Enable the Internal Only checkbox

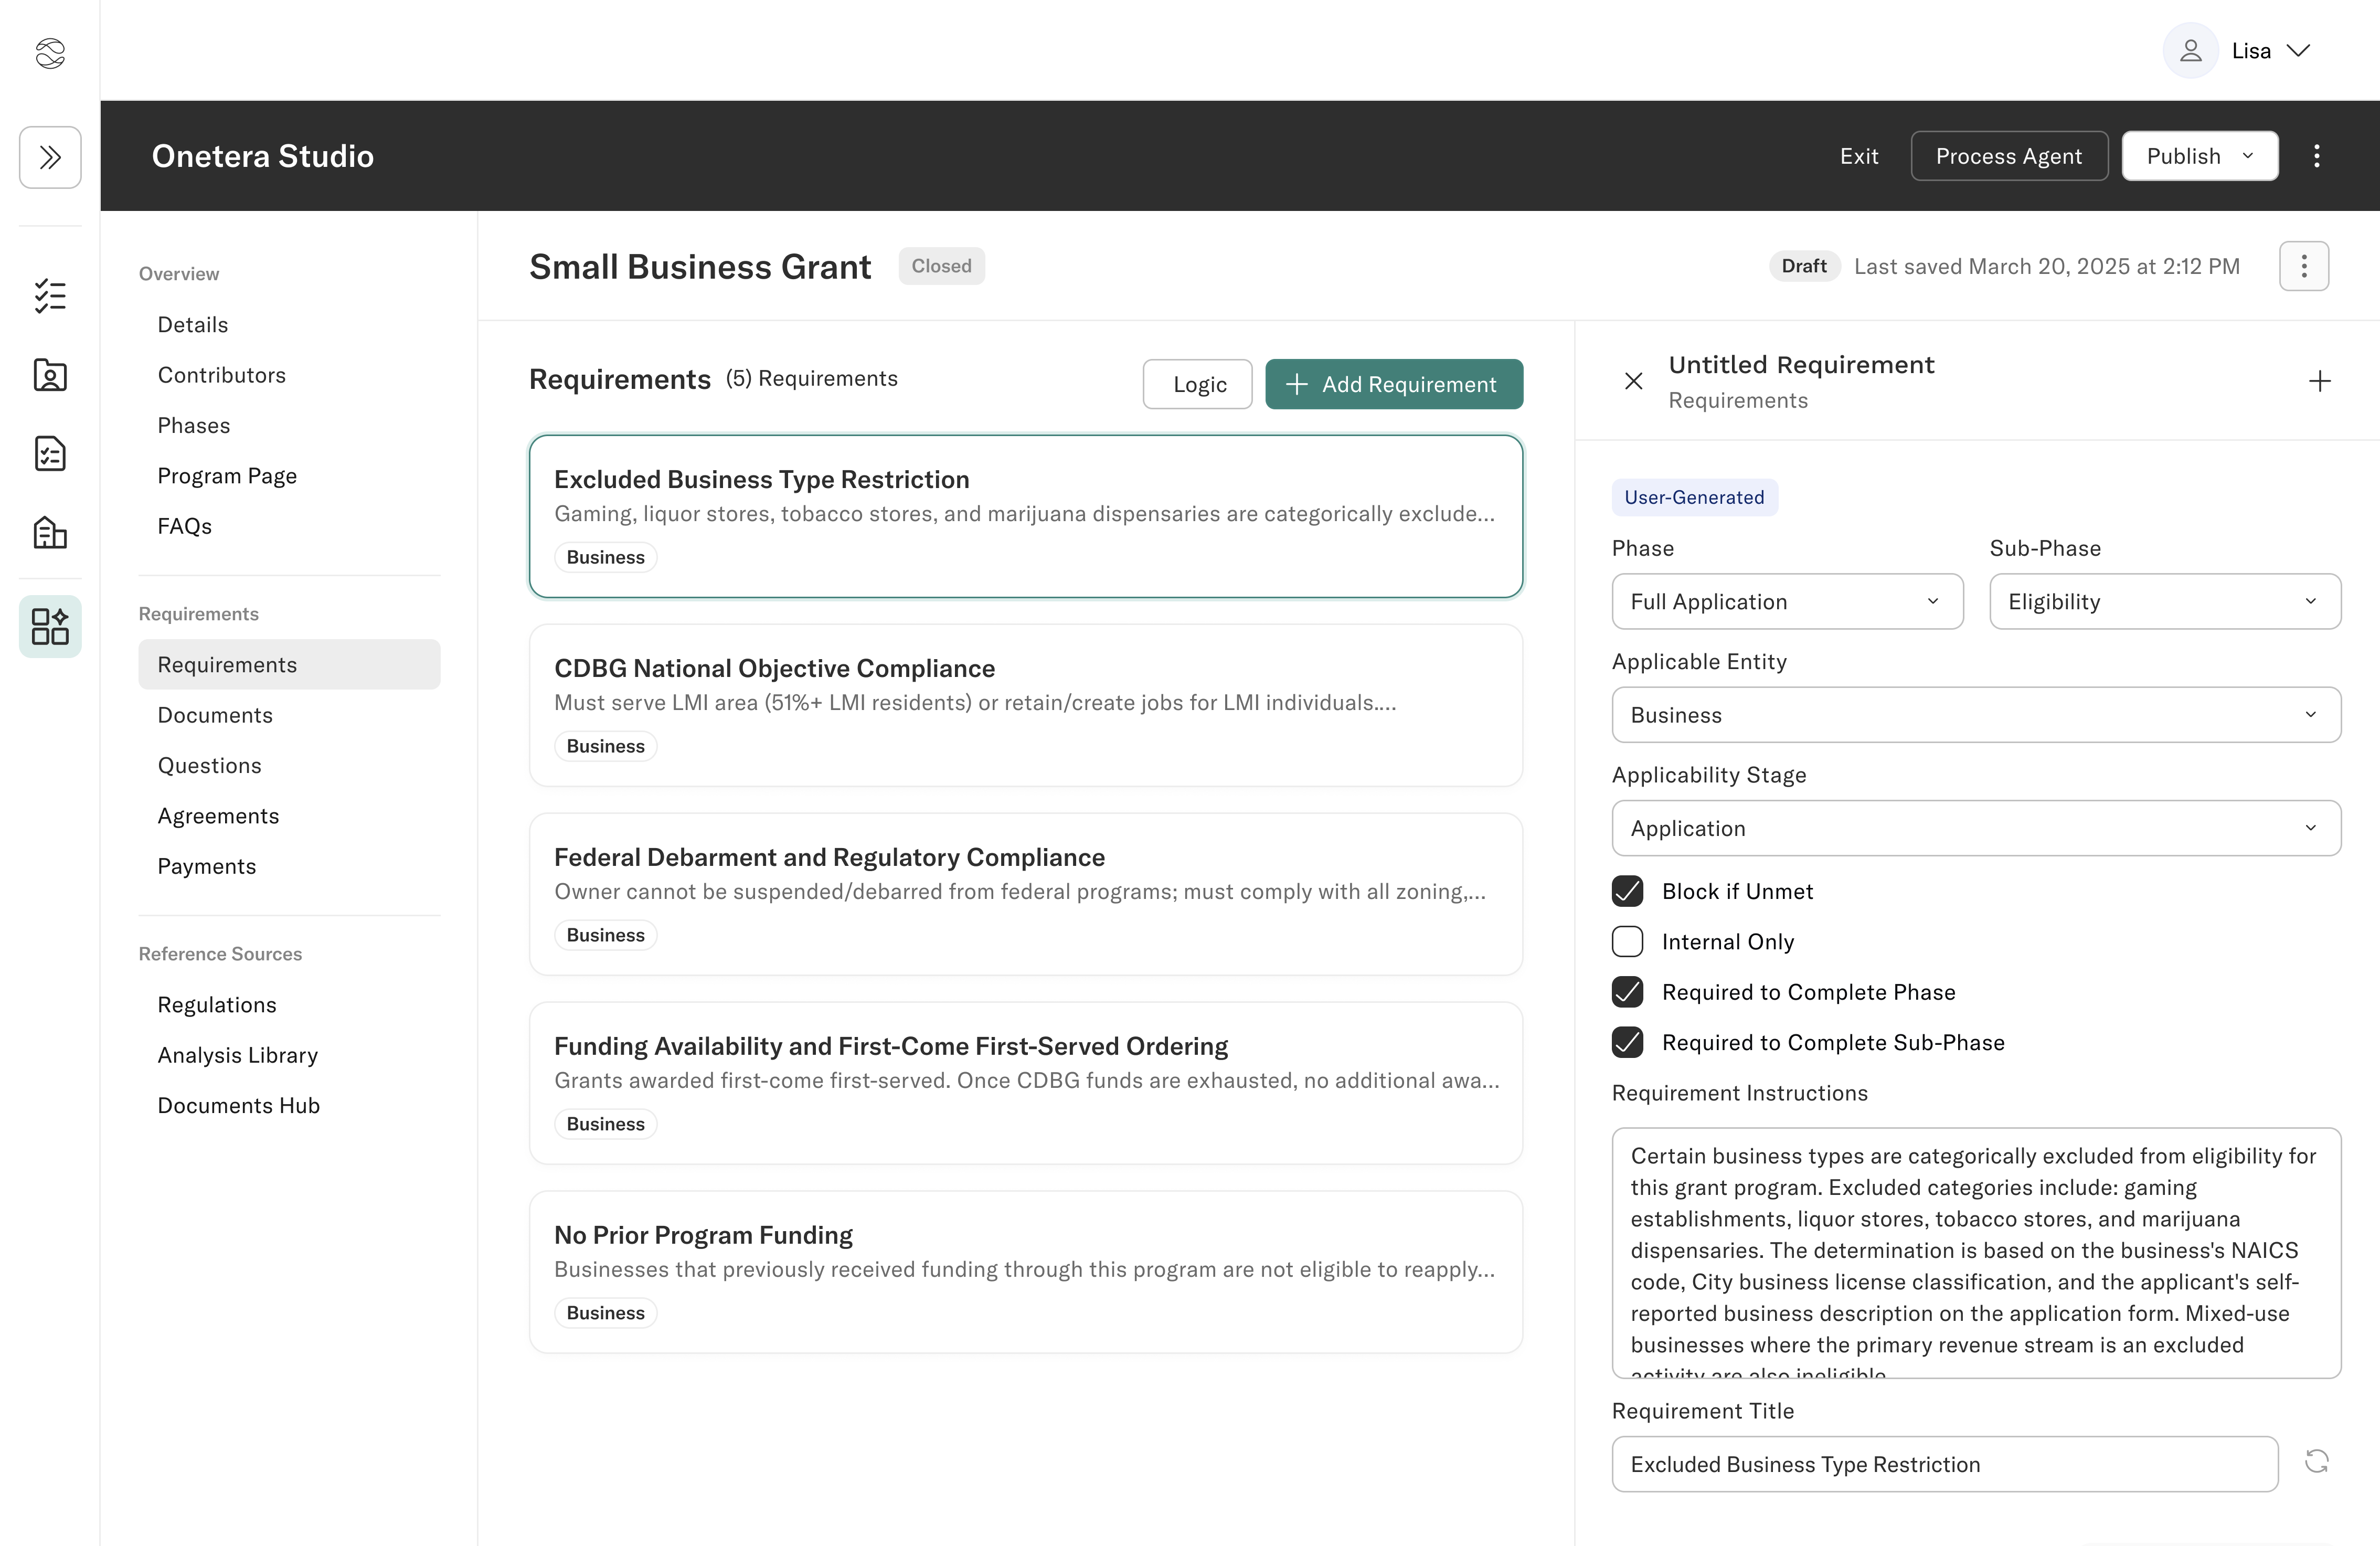1627,942
